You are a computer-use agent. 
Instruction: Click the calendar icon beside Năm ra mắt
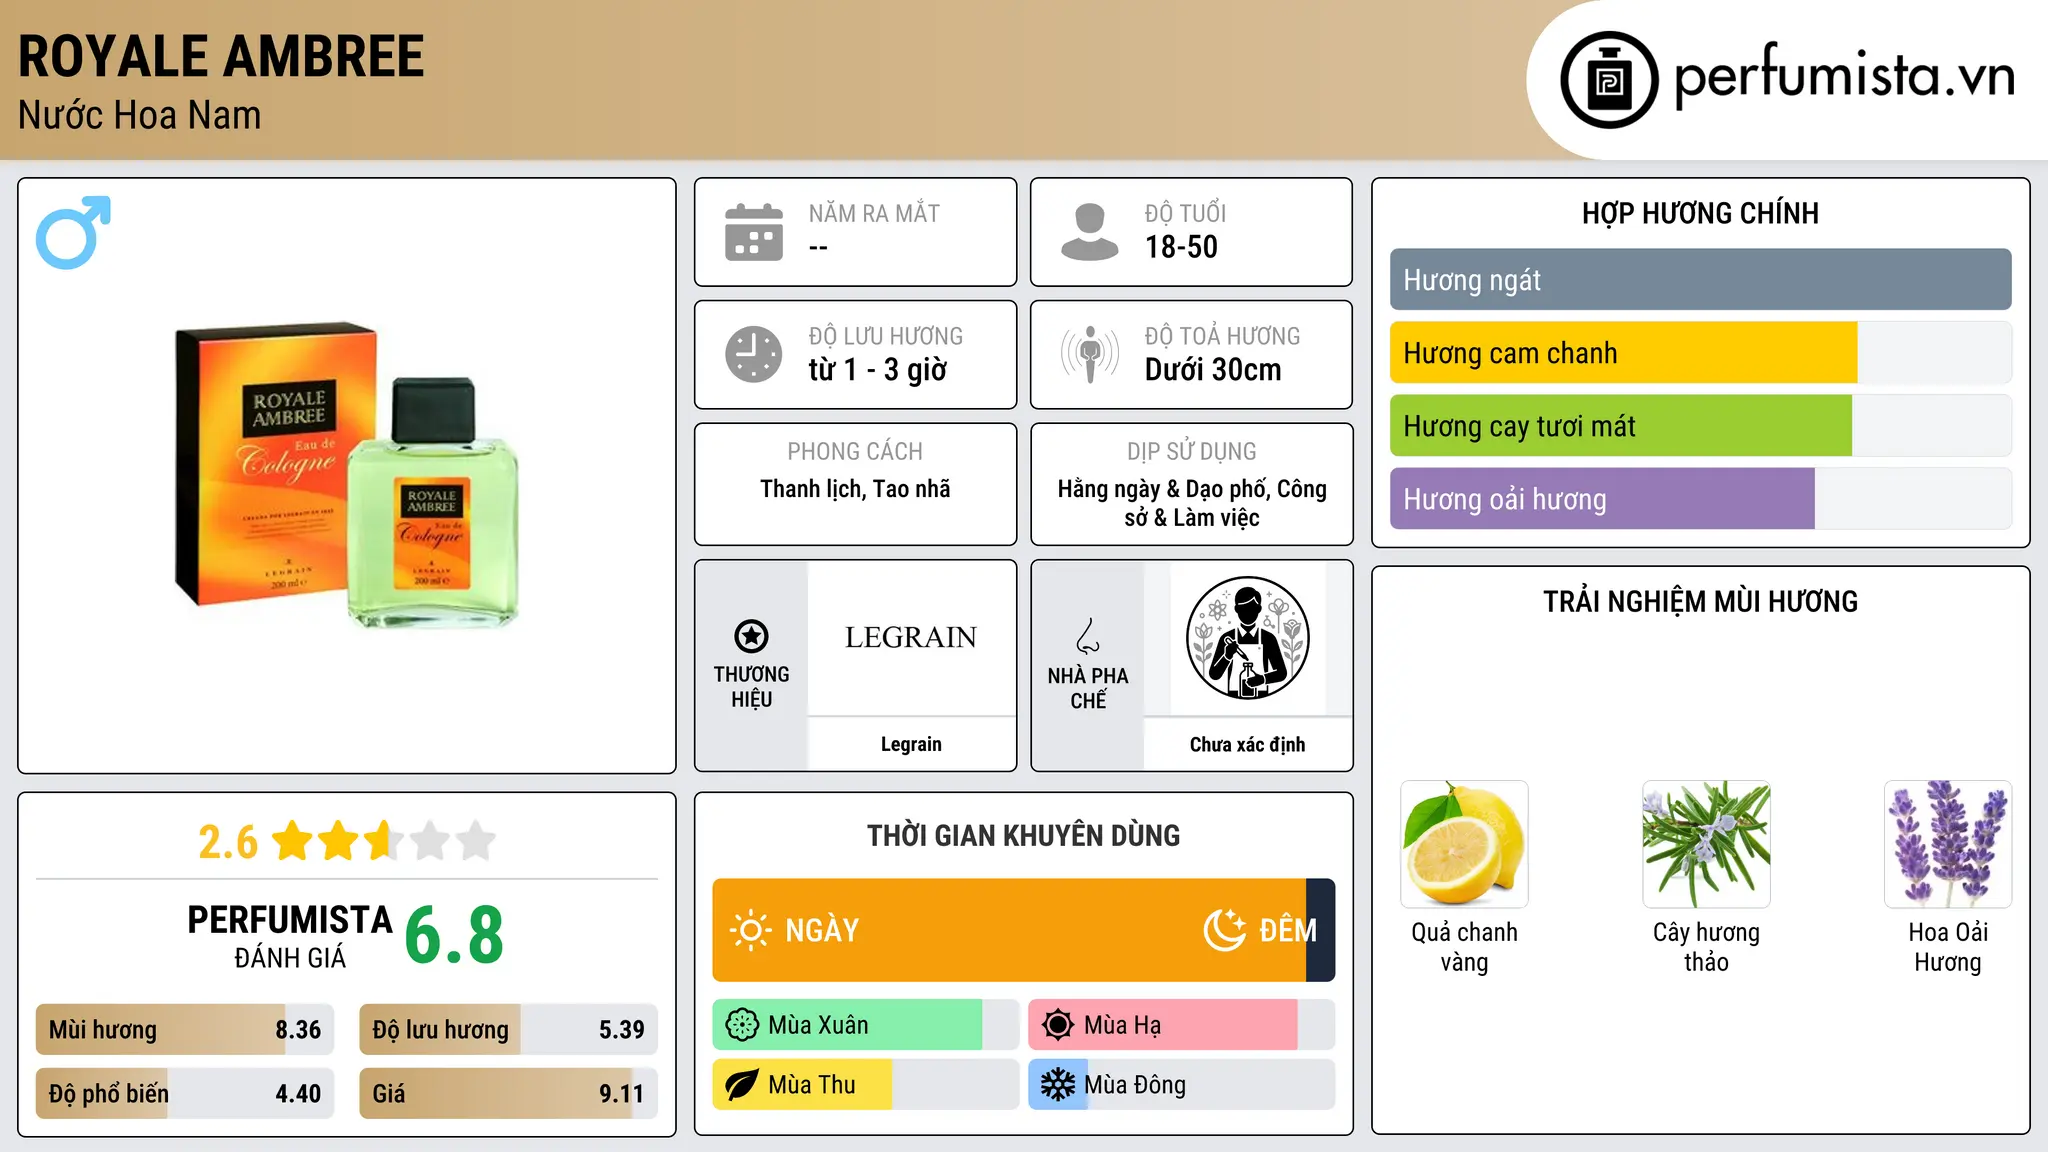tap(754, 232)
